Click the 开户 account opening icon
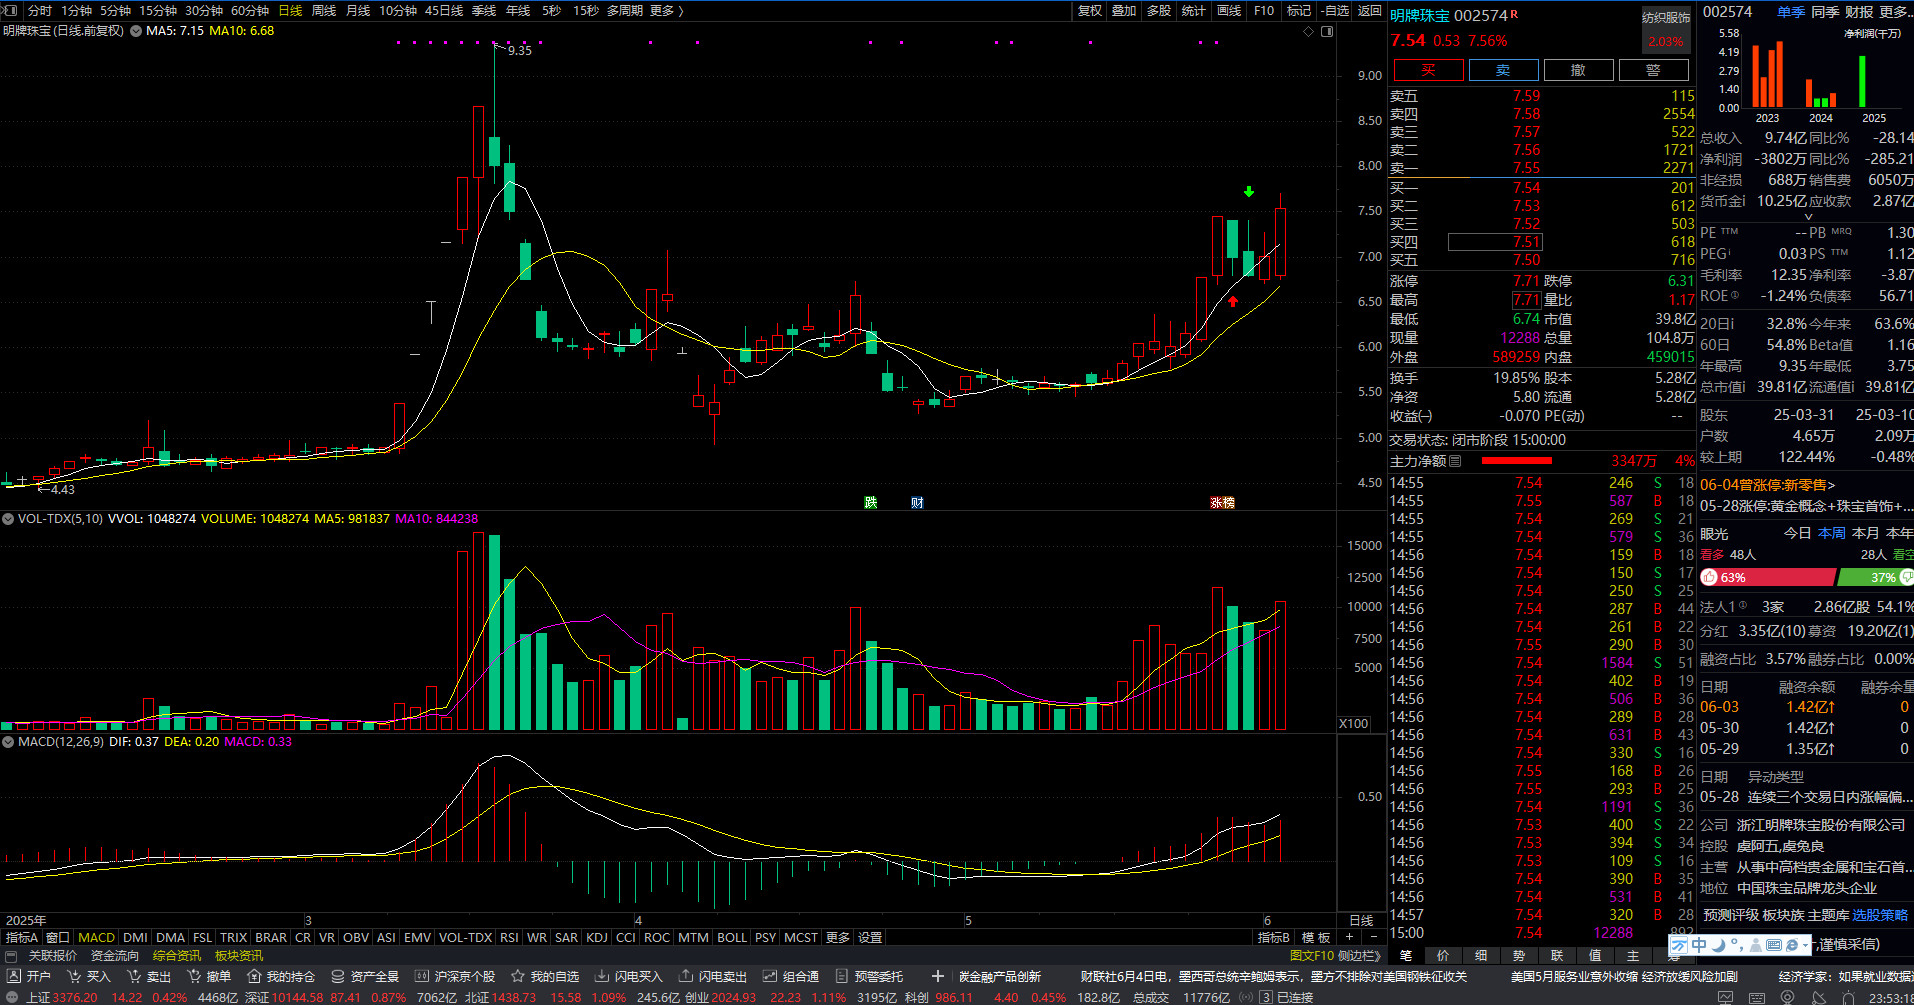This screenshot has height=1005, width=1914. (x=14, y=976)
